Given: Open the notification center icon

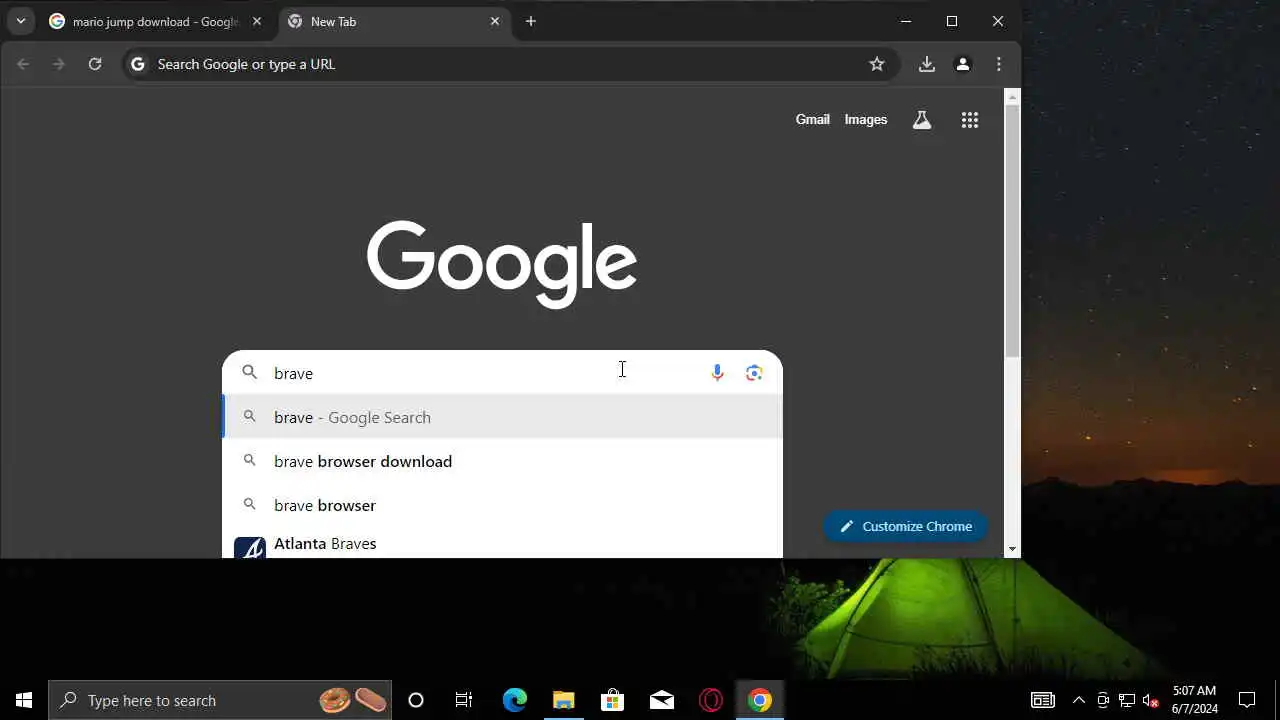Looking at the screenshot, I should point(1247,700).
